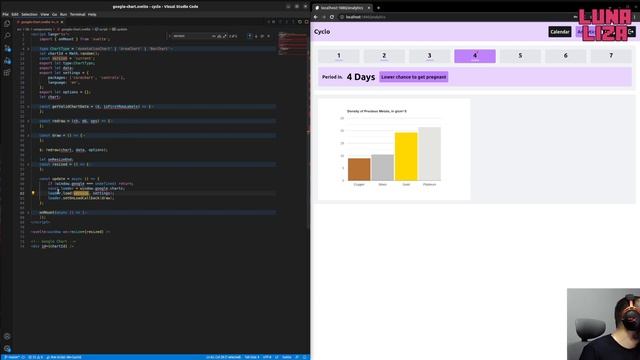Select day 2 in the week strip
The width and height of the screenshot is (640, 360).
pos(384,56)
